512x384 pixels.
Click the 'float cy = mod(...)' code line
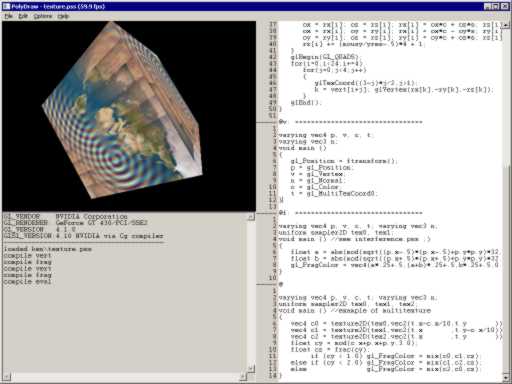(353, 343)
